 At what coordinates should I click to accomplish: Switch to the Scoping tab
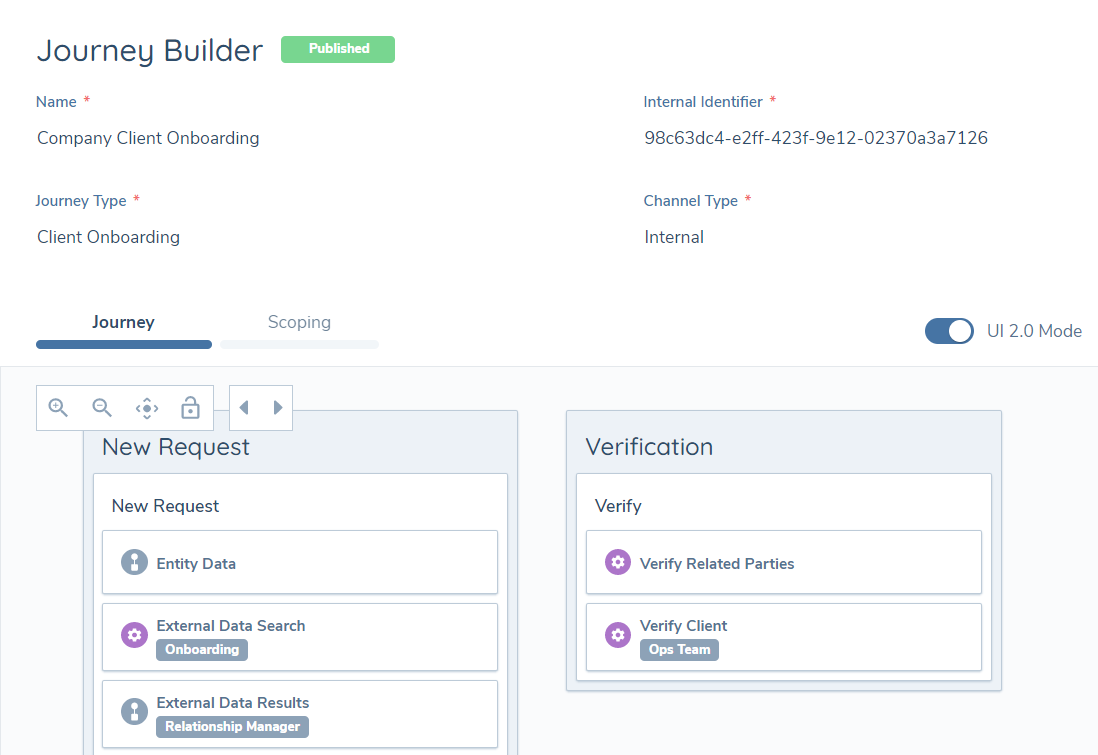coord(299,323)
